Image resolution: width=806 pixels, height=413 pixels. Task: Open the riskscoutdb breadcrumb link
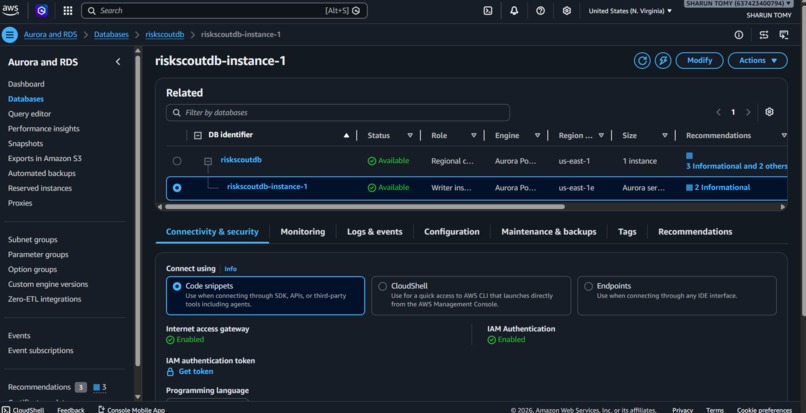(x=164, y=34)
